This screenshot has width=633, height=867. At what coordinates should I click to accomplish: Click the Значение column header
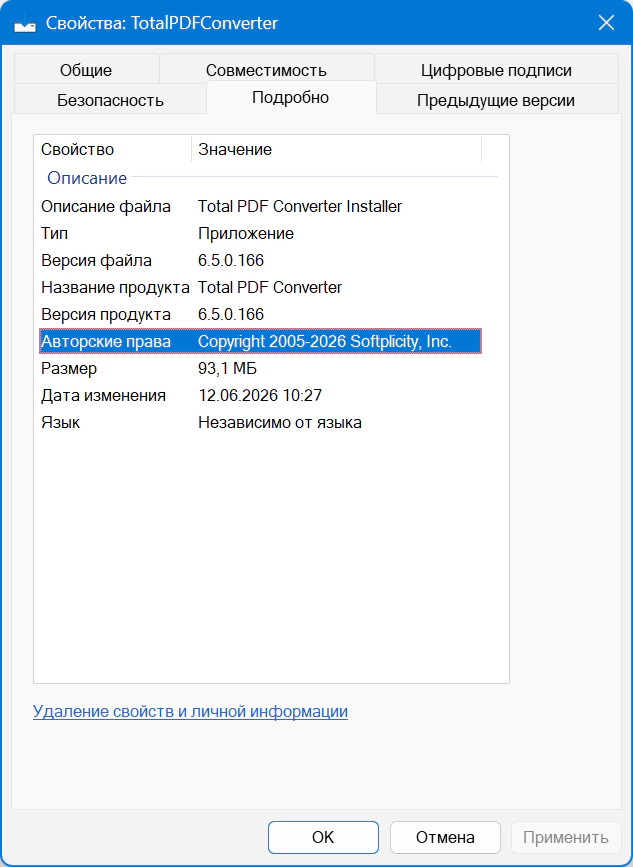(337, 149)
